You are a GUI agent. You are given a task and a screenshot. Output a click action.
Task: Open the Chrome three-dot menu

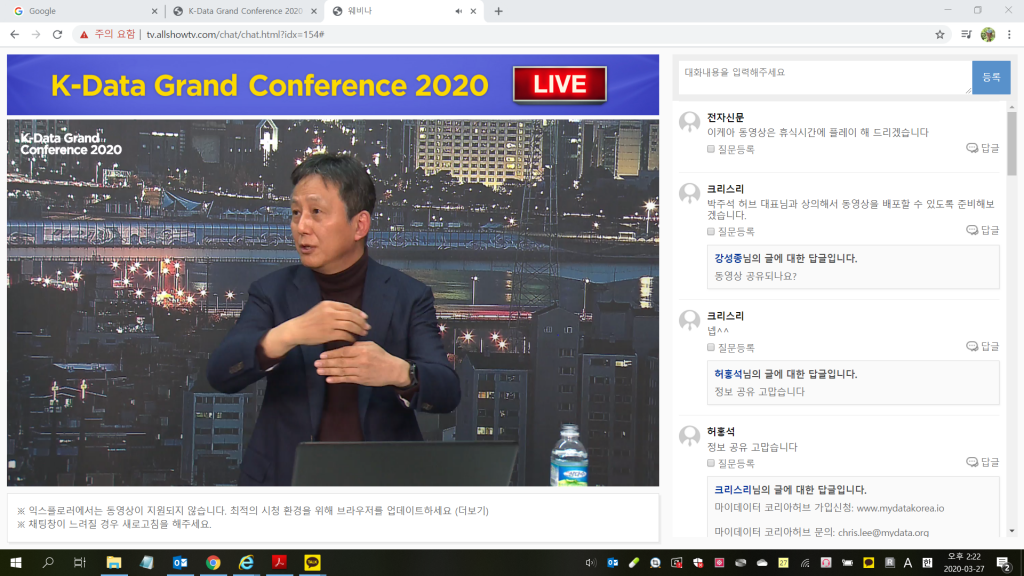[1009, 35]
